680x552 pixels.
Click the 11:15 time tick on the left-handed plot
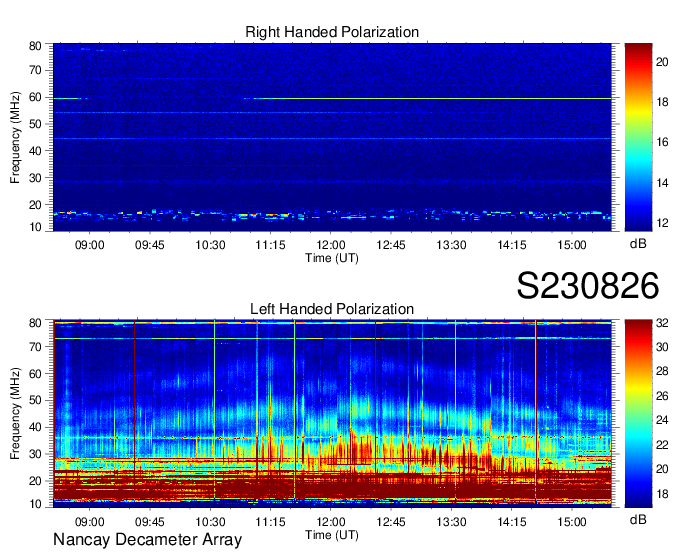tap(270, 521)
